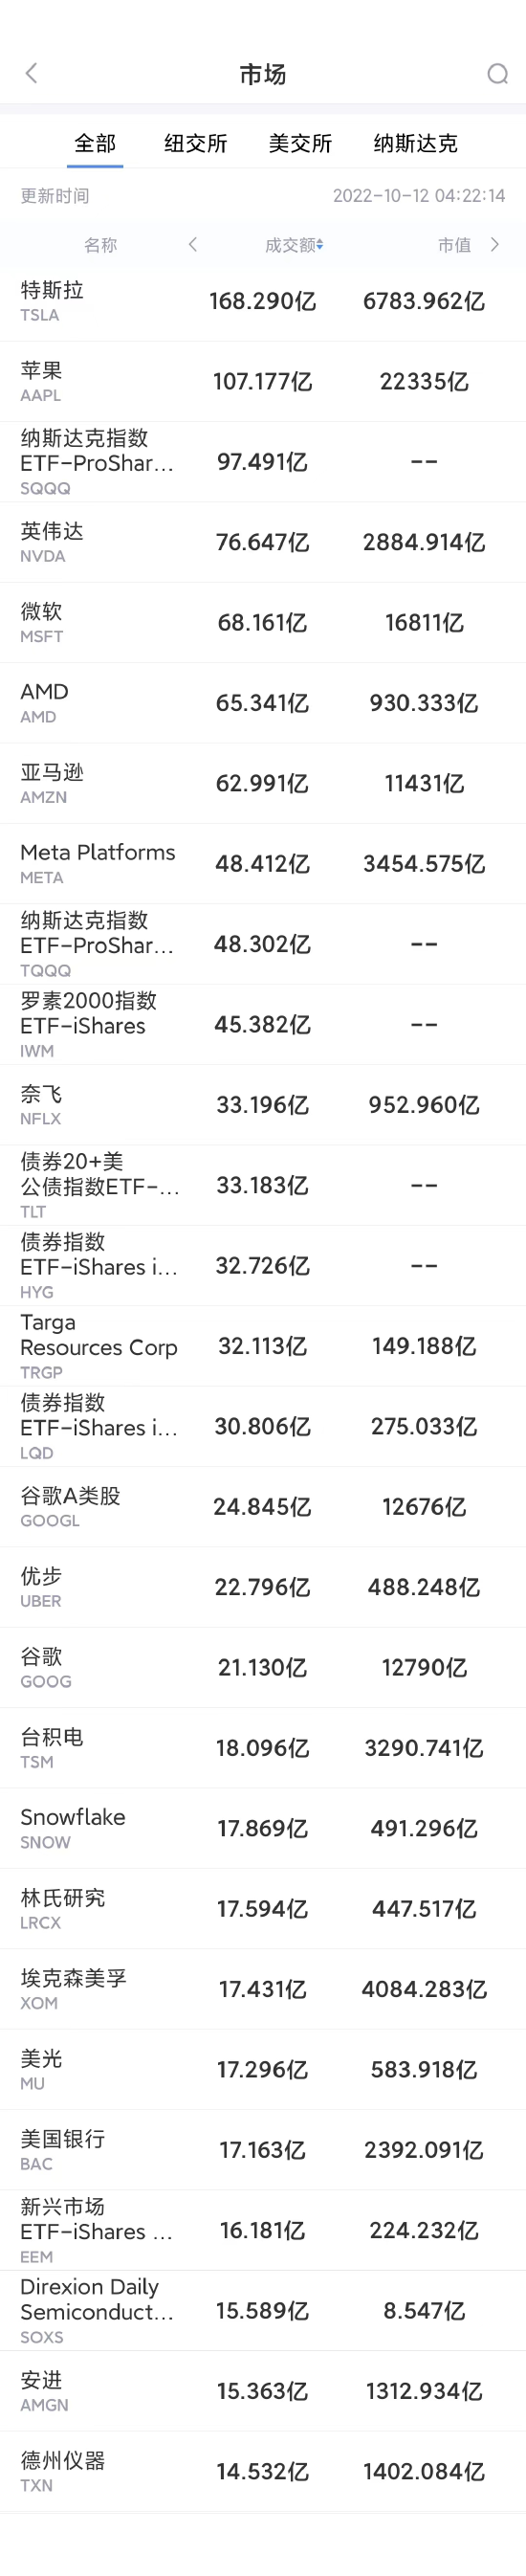Select the 全部 tab
526x2576 pixels.
pyautogui.click(x=95, y=143)
